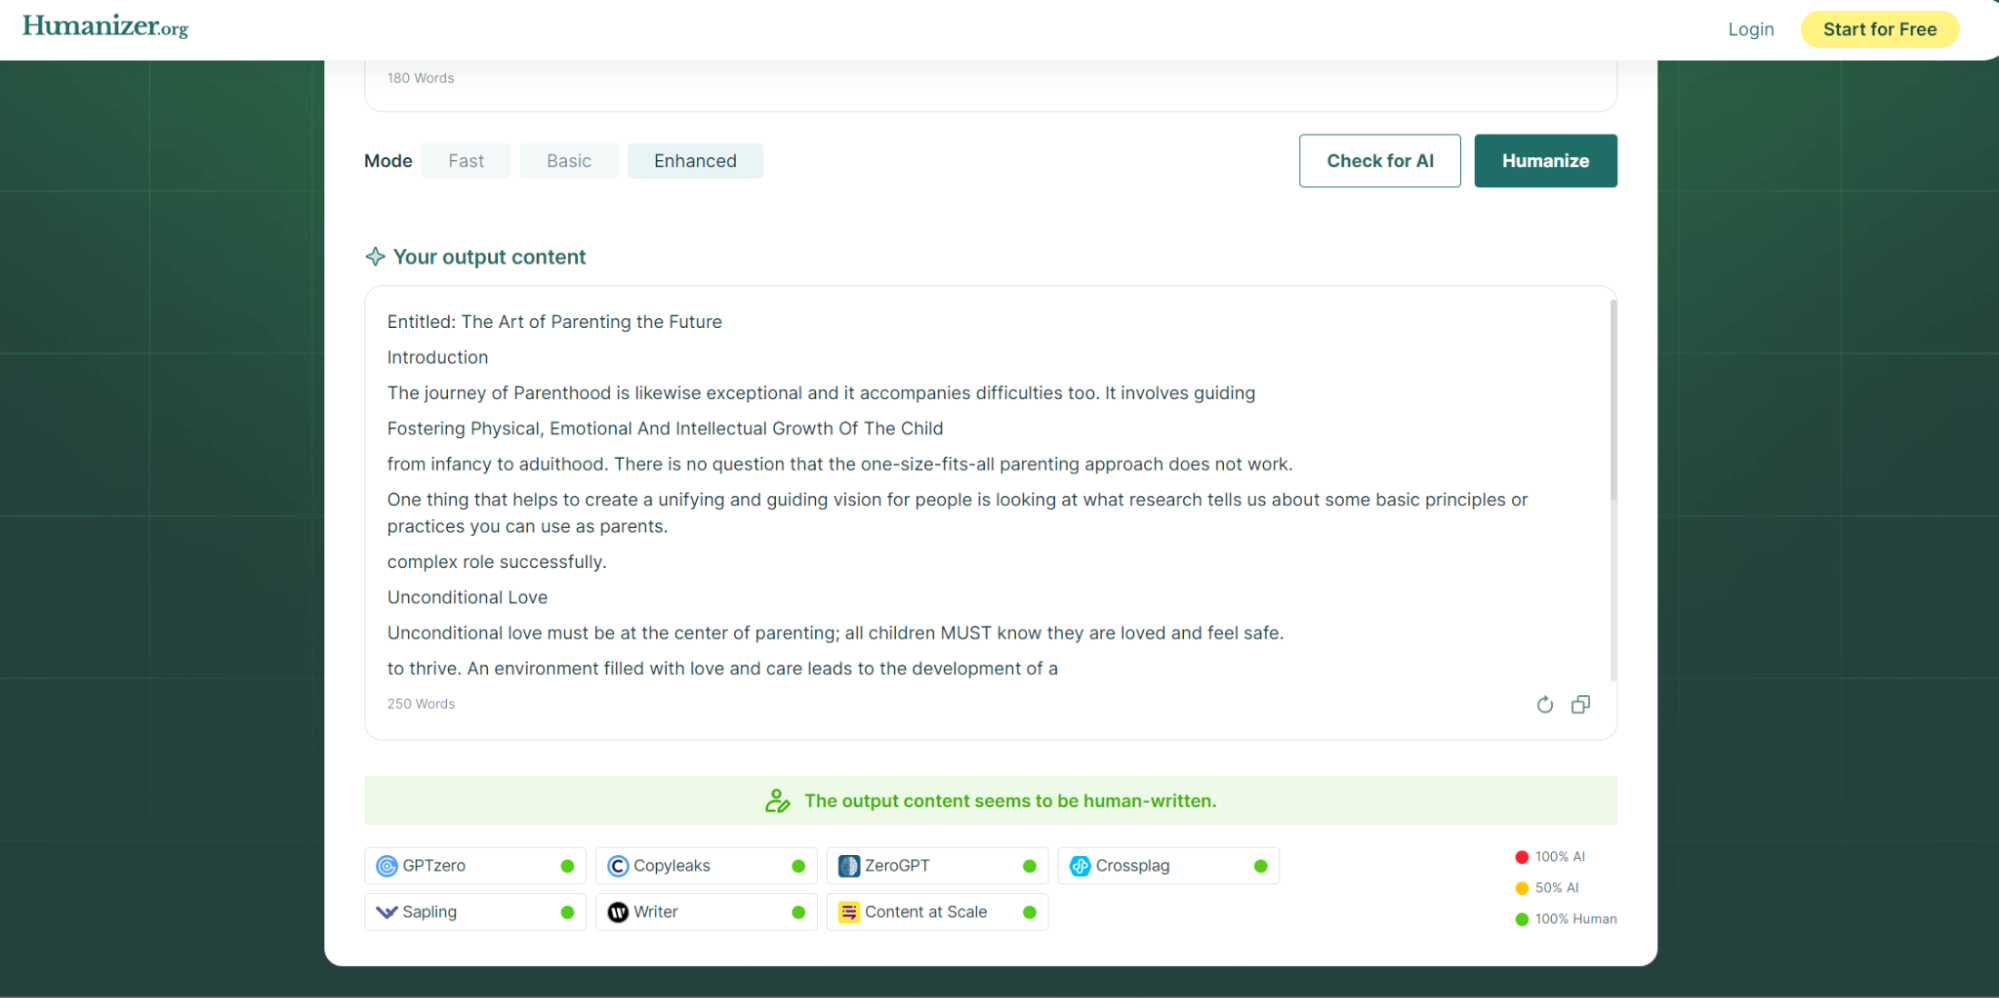Screen dimensions: 1999x998
Task: Click the Crossplag detector icon
Action: (1080, 866)
